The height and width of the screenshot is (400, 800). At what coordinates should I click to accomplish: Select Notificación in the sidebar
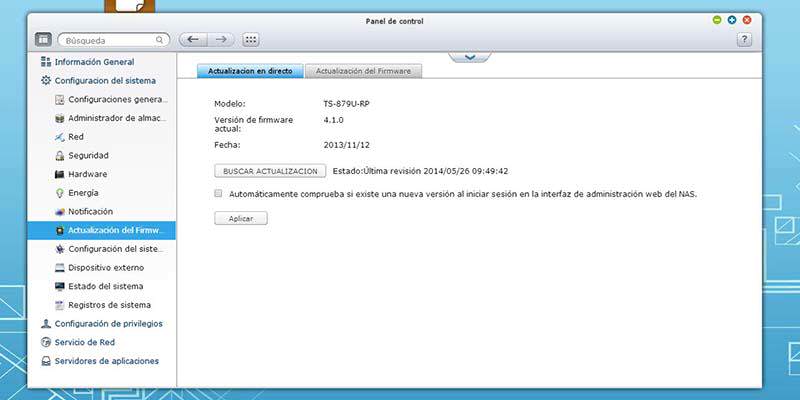pyautogui.click(x=90, y=212)
